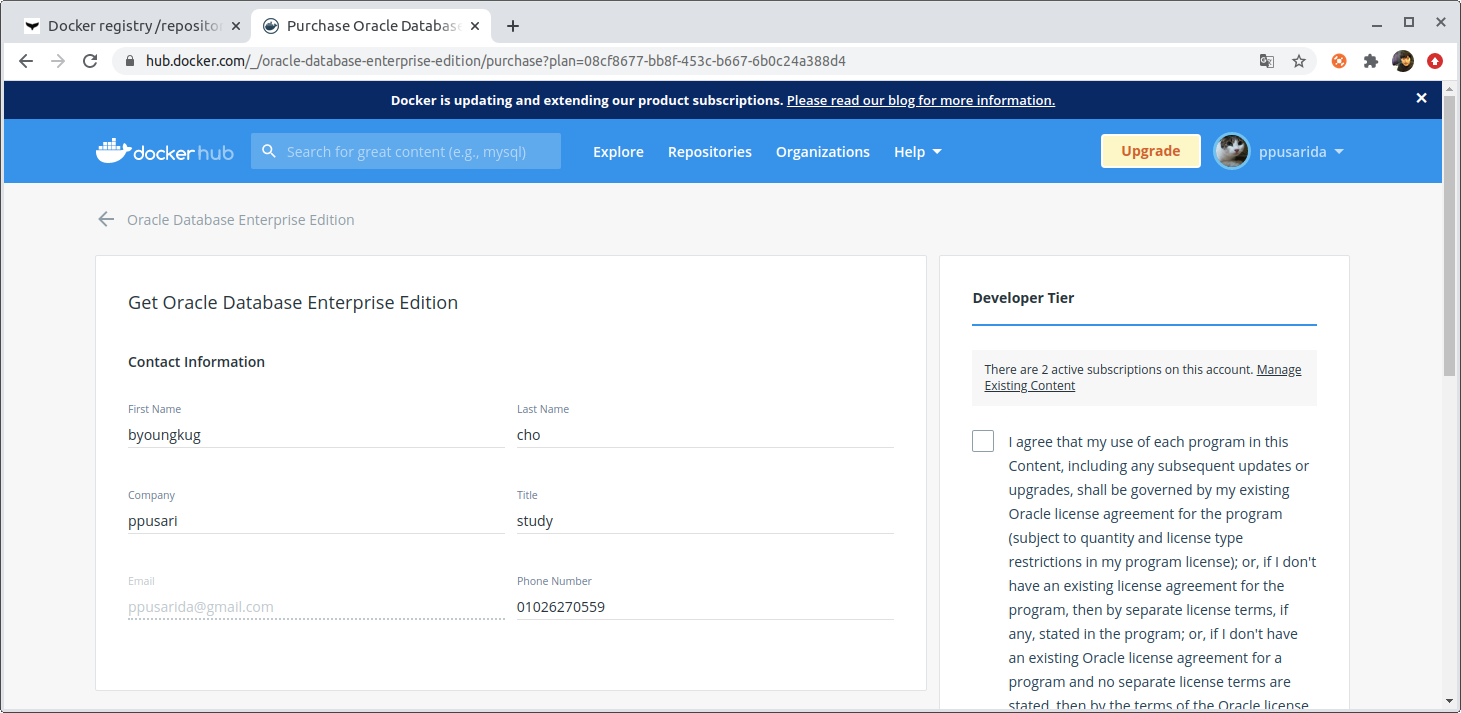Dismiss the blue announcement banner

coord(1421,98)
